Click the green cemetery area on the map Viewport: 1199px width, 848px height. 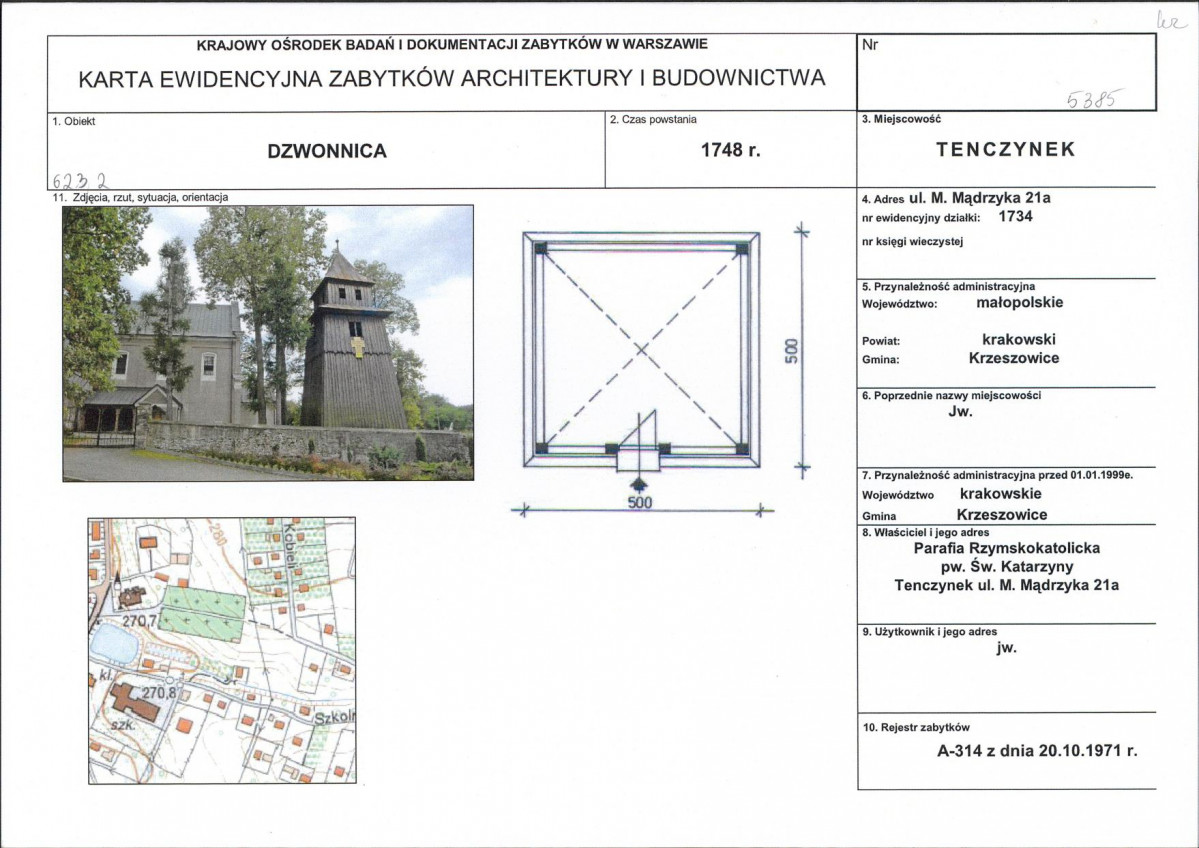pos(203,612)
